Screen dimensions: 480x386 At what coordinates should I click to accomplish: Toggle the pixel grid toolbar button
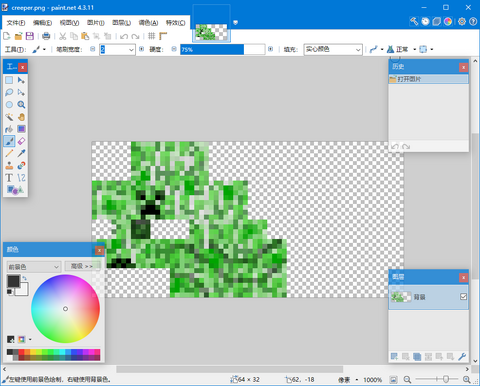point(152,36)
